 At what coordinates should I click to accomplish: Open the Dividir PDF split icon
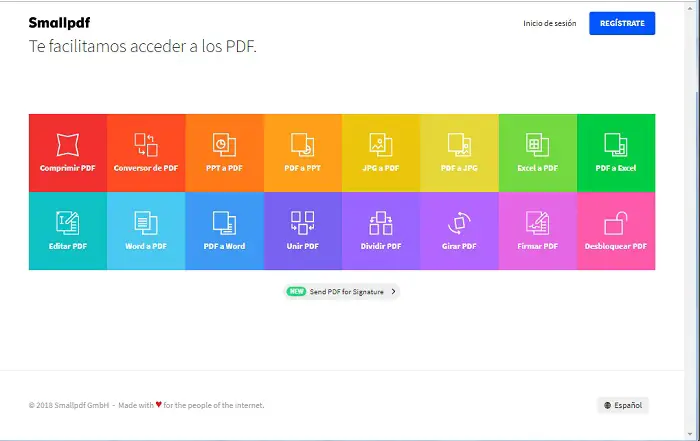[381, 223]
